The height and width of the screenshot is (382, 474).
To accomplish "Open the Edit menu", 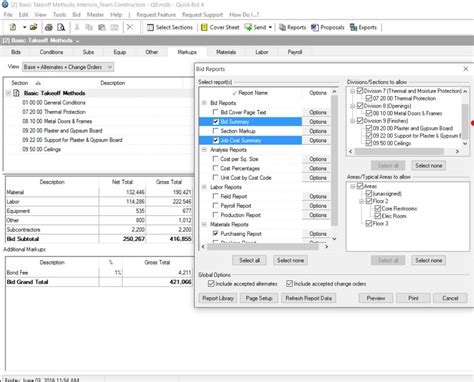I will pos(23,15).
